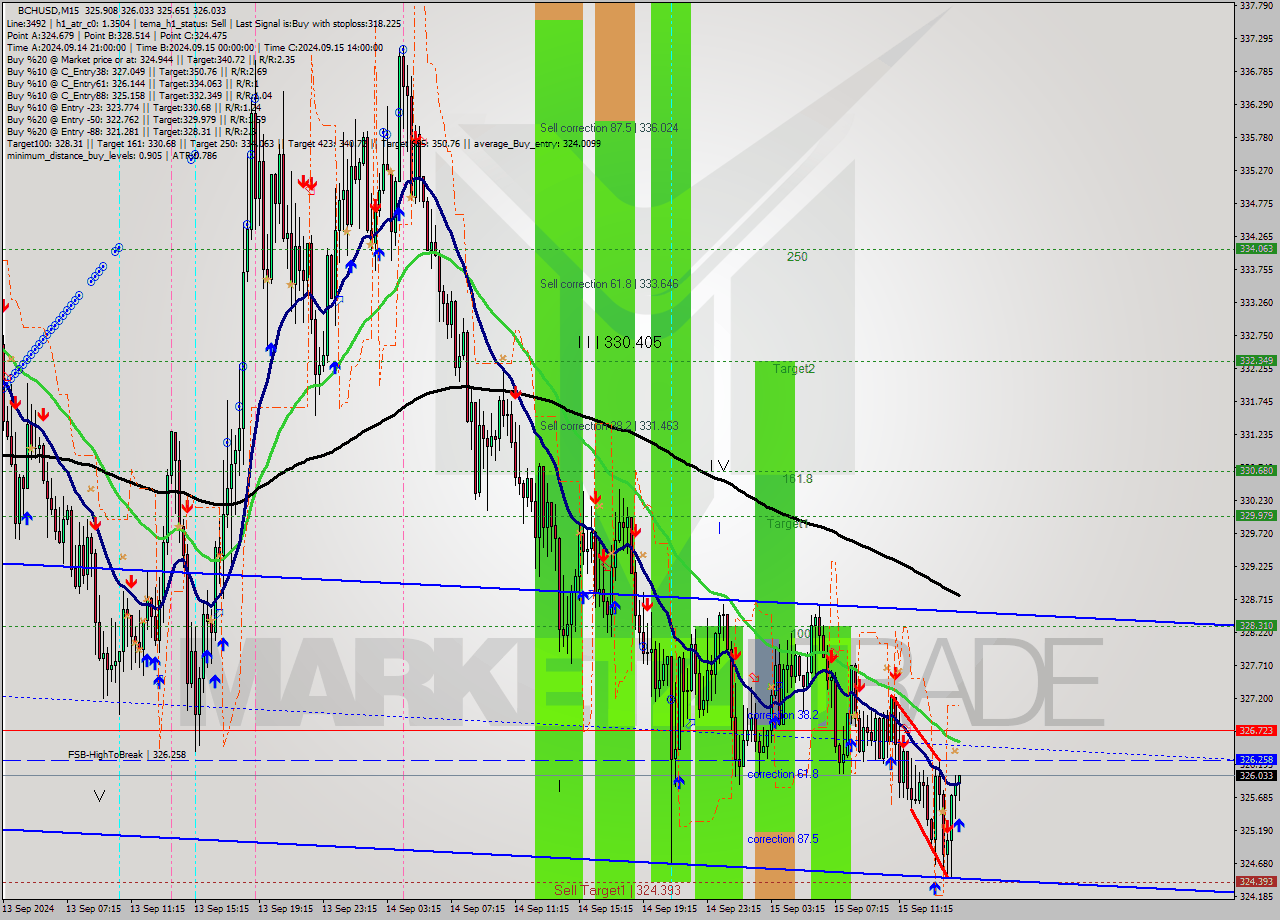Click the '14 Sep 19:15' time axis label

pyautogui.click(x=669, y=910)
